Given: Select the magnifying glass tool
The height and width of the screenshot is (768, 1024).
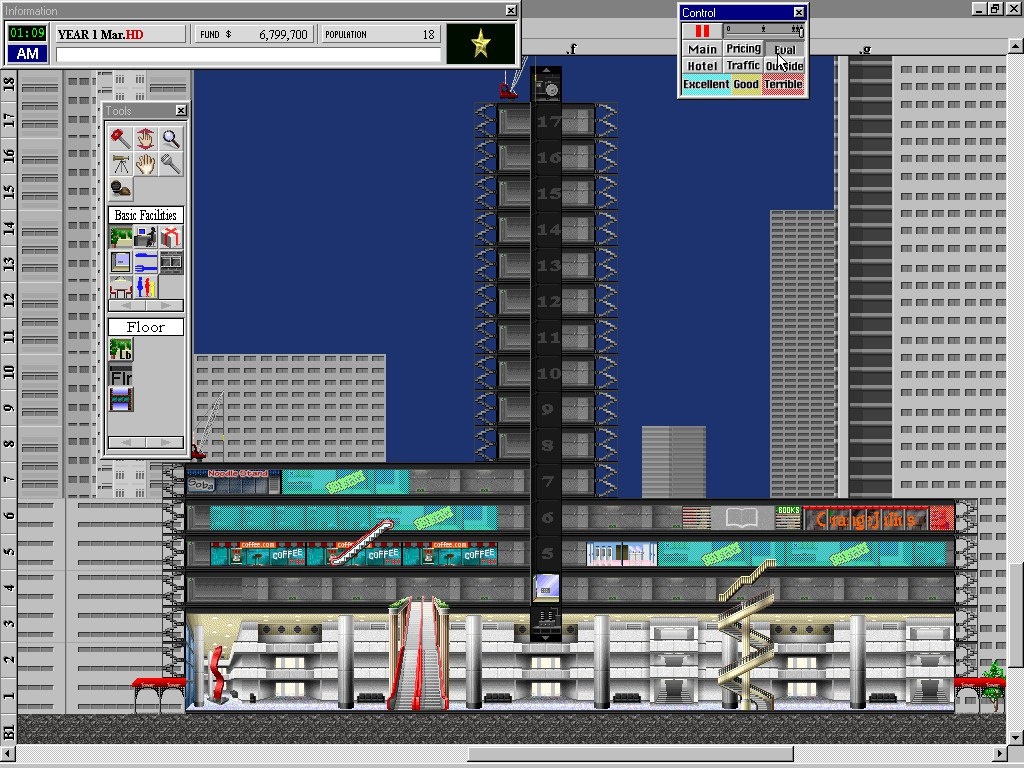Looking at the screenshot, I should (170, 138).
